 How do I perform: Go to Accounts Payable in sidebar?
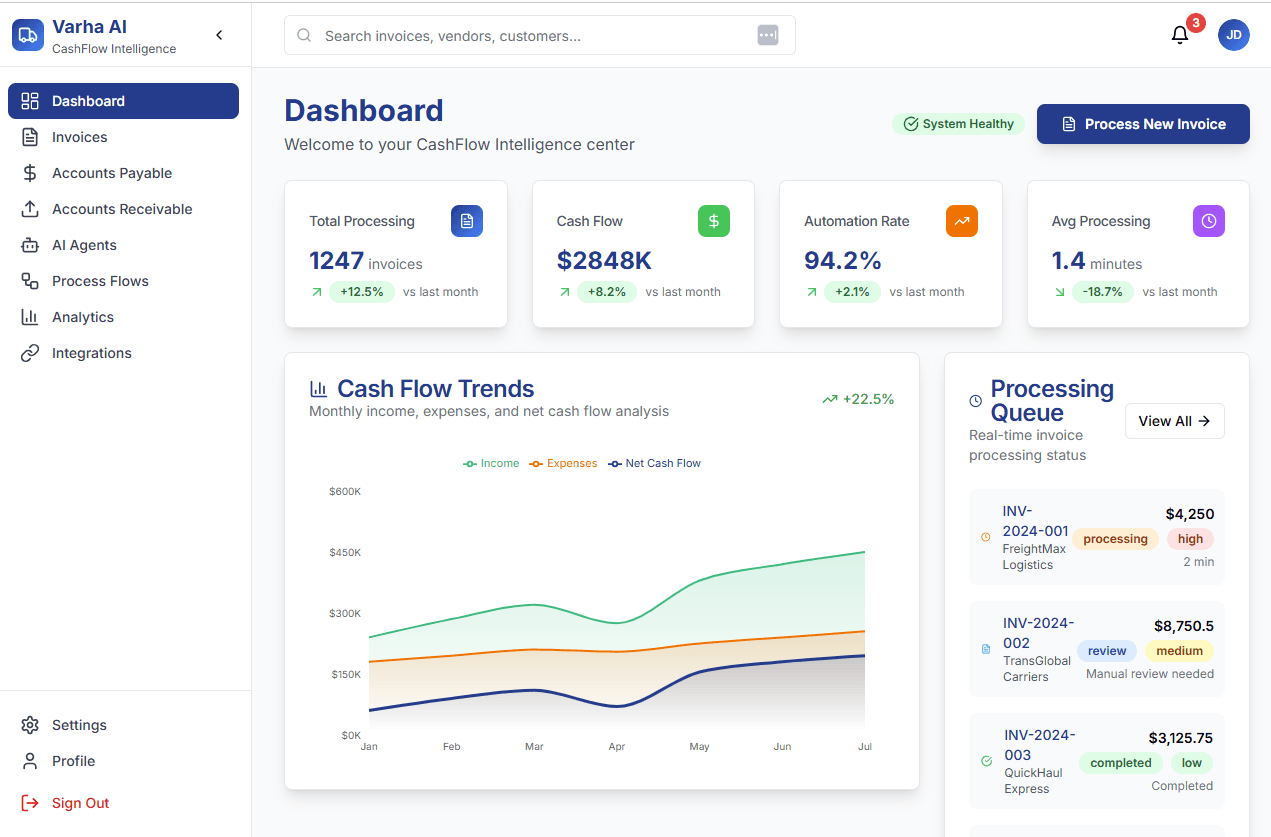coord(112,173)
